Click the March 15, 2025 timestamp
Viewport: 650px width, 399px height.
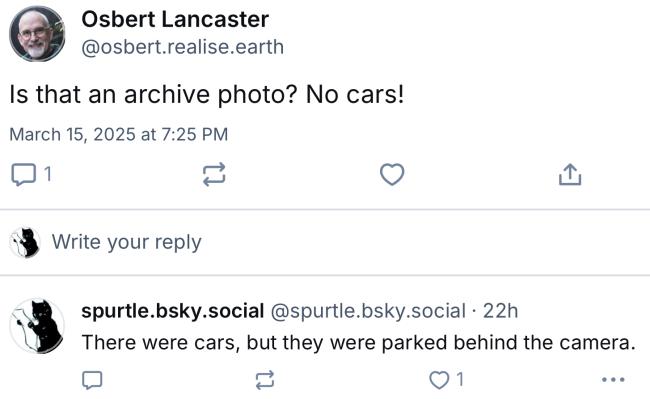tap(119, 134)
